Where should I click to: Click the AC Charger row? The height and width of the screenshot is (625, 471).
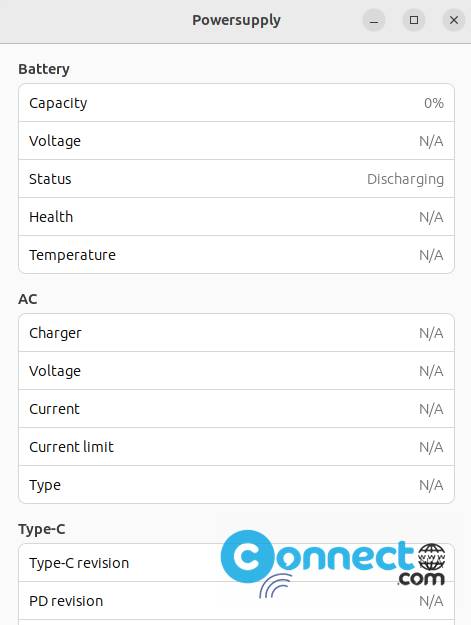[236, 333]
